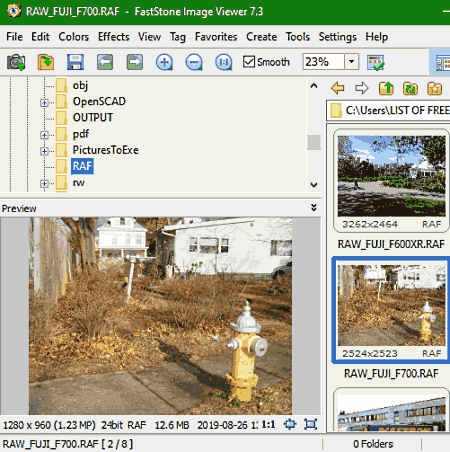
Task: Click the FastStone eye application icon
Action: point(14,11)
